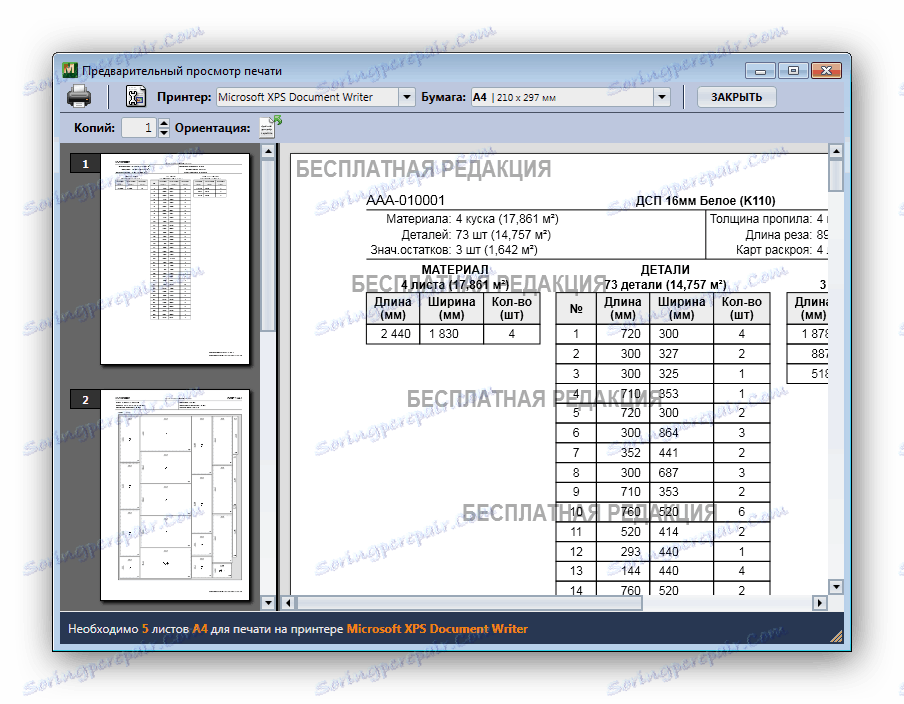Select page 2 thumbnail
904x704 pixels.
point(175,495)
